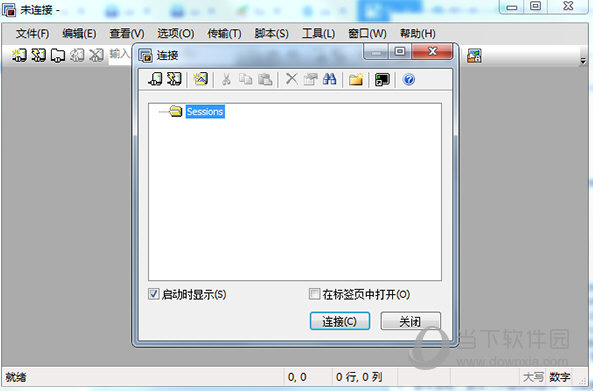Open session Properties icon in dialog toolbar

point(310,79)
